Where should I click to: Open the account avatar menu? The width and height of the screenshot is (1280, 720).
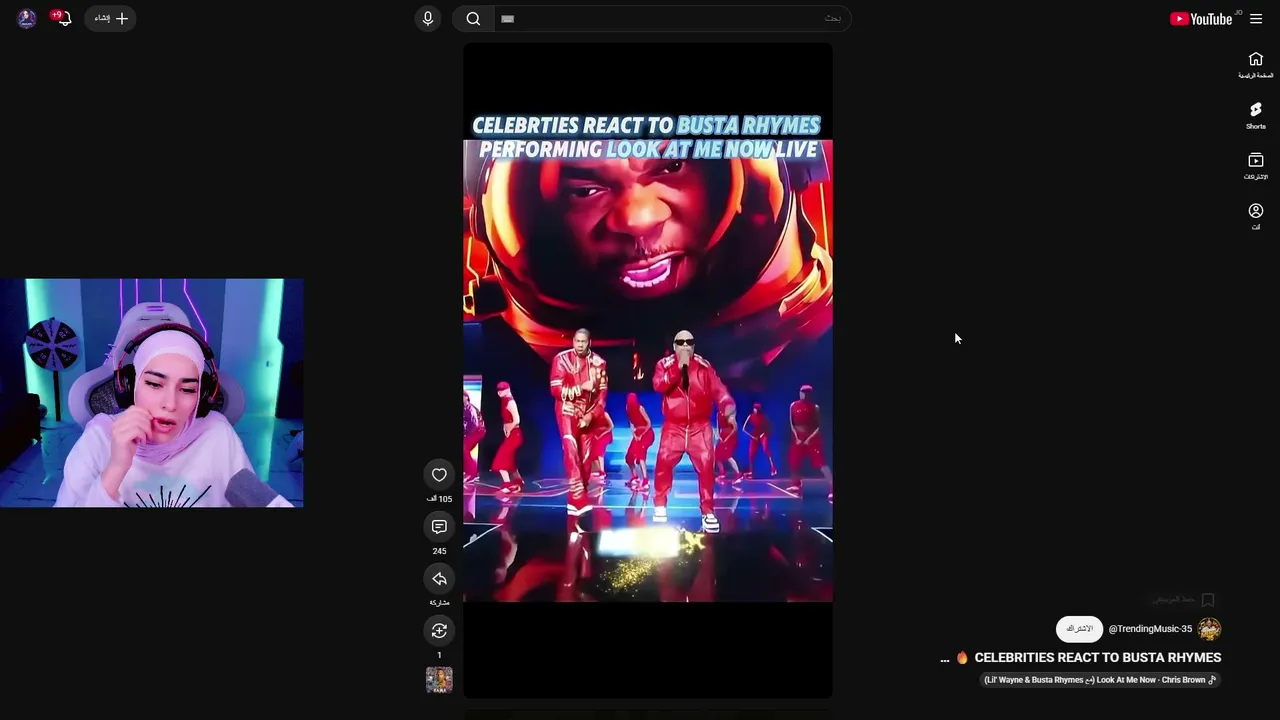pos(27,19)
